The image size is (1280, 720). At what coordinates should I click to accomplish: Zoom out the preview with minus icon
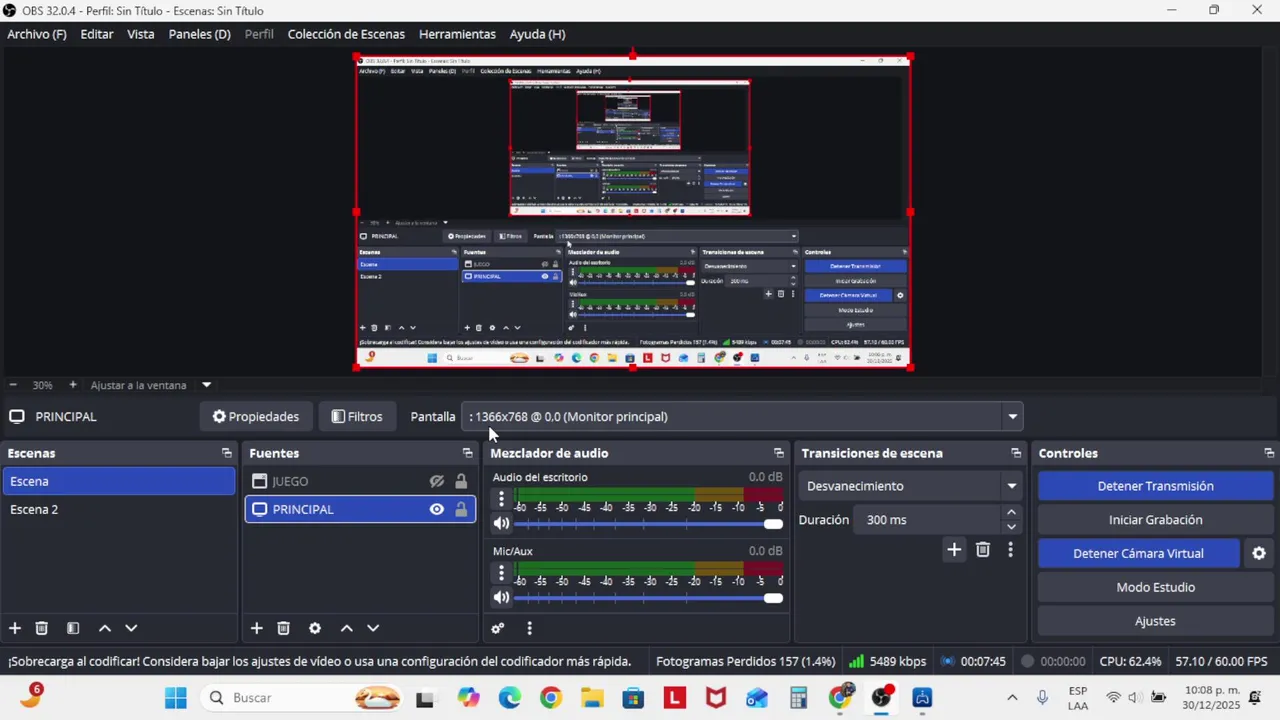(x=13, y=385)
